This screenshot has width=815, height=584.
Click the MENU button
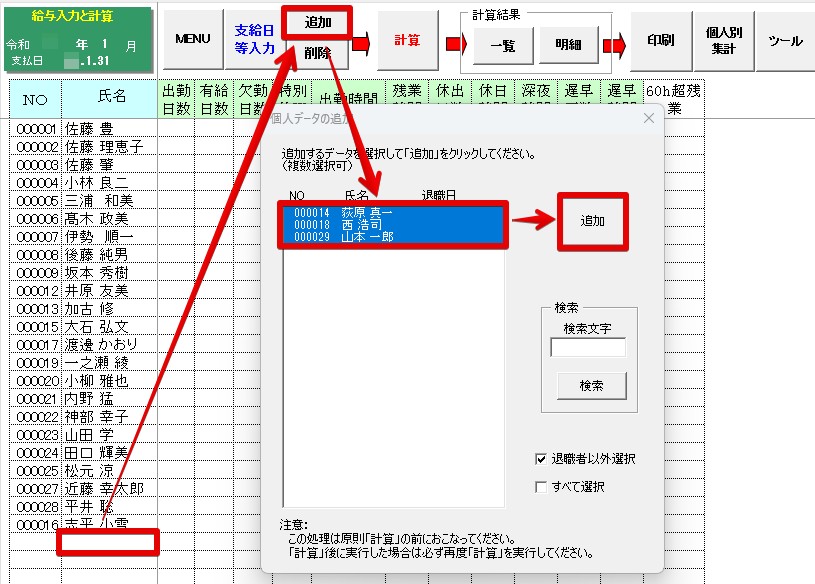pyautogui.click(x=192, y=39)
